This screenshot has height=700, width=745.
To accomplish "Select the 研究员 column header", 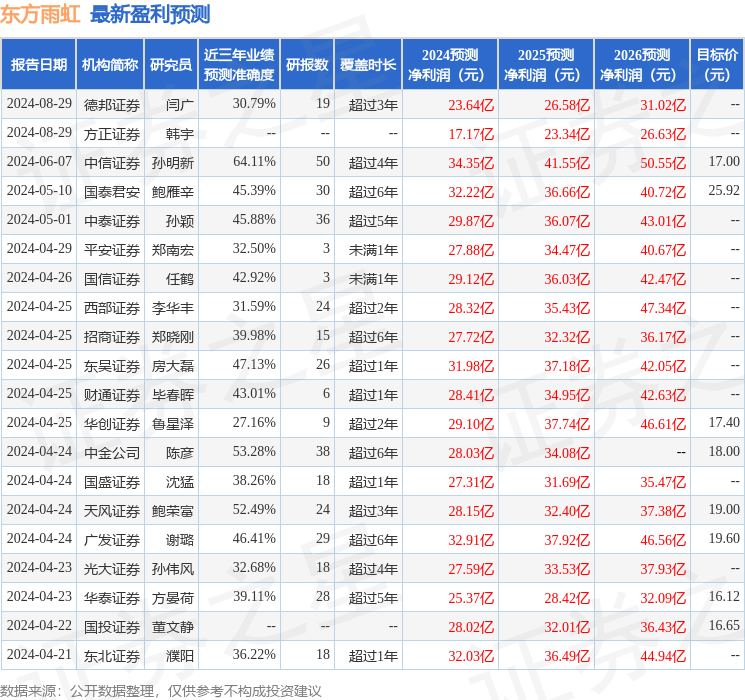I will coord(171,65).
